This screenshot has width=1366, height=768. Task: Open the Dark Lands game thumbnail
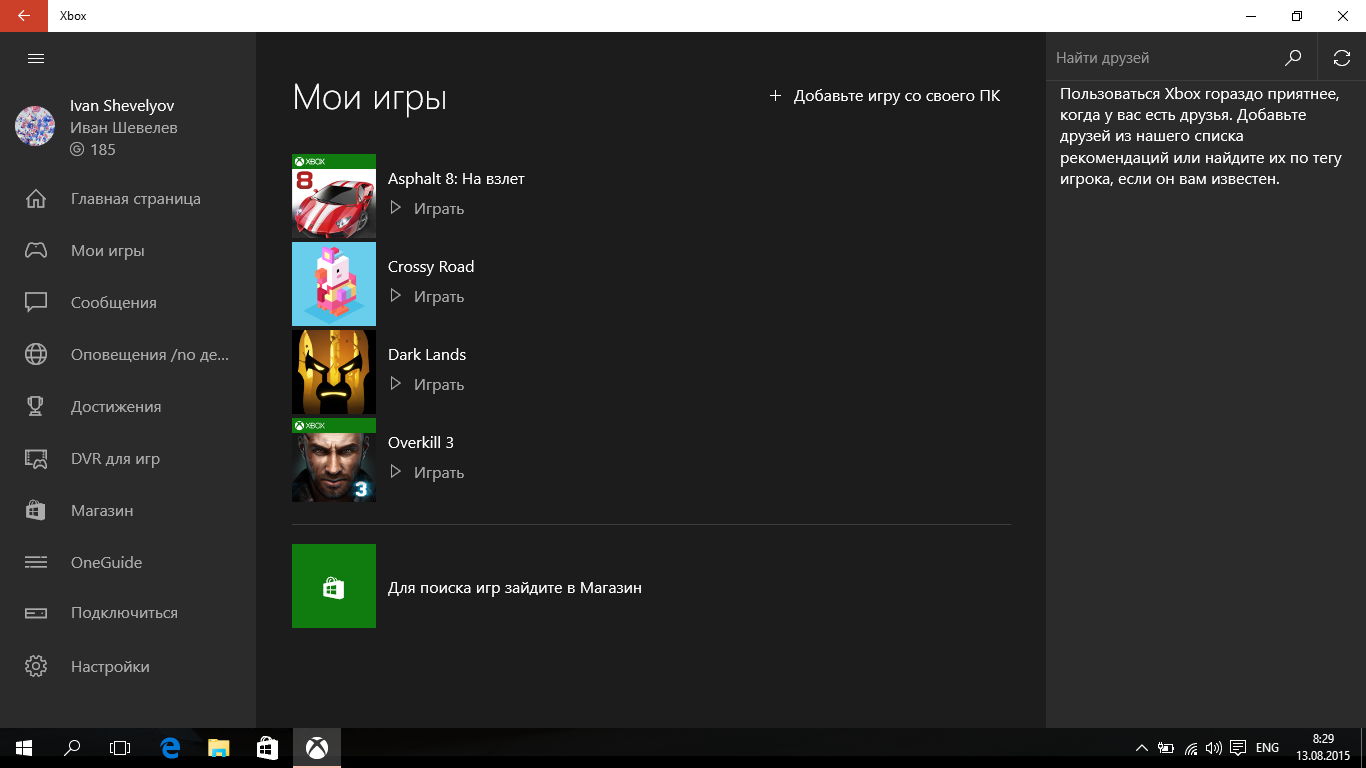tap(334, 372)
